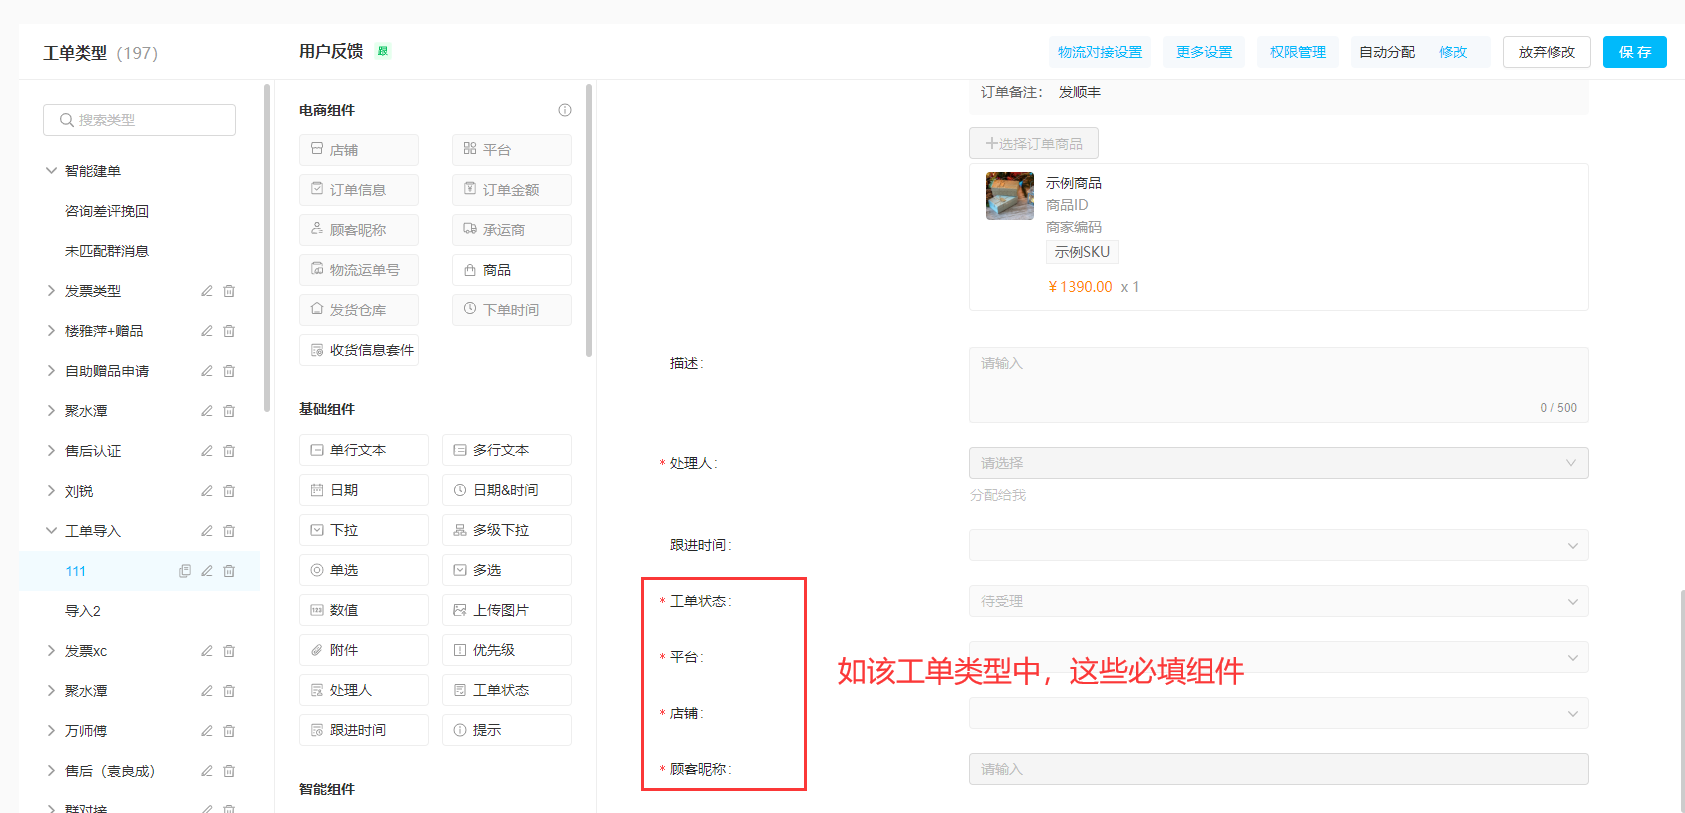Click search magnifier icon in 搜索类型 box
1685x813 pixels.
(67, 120)
